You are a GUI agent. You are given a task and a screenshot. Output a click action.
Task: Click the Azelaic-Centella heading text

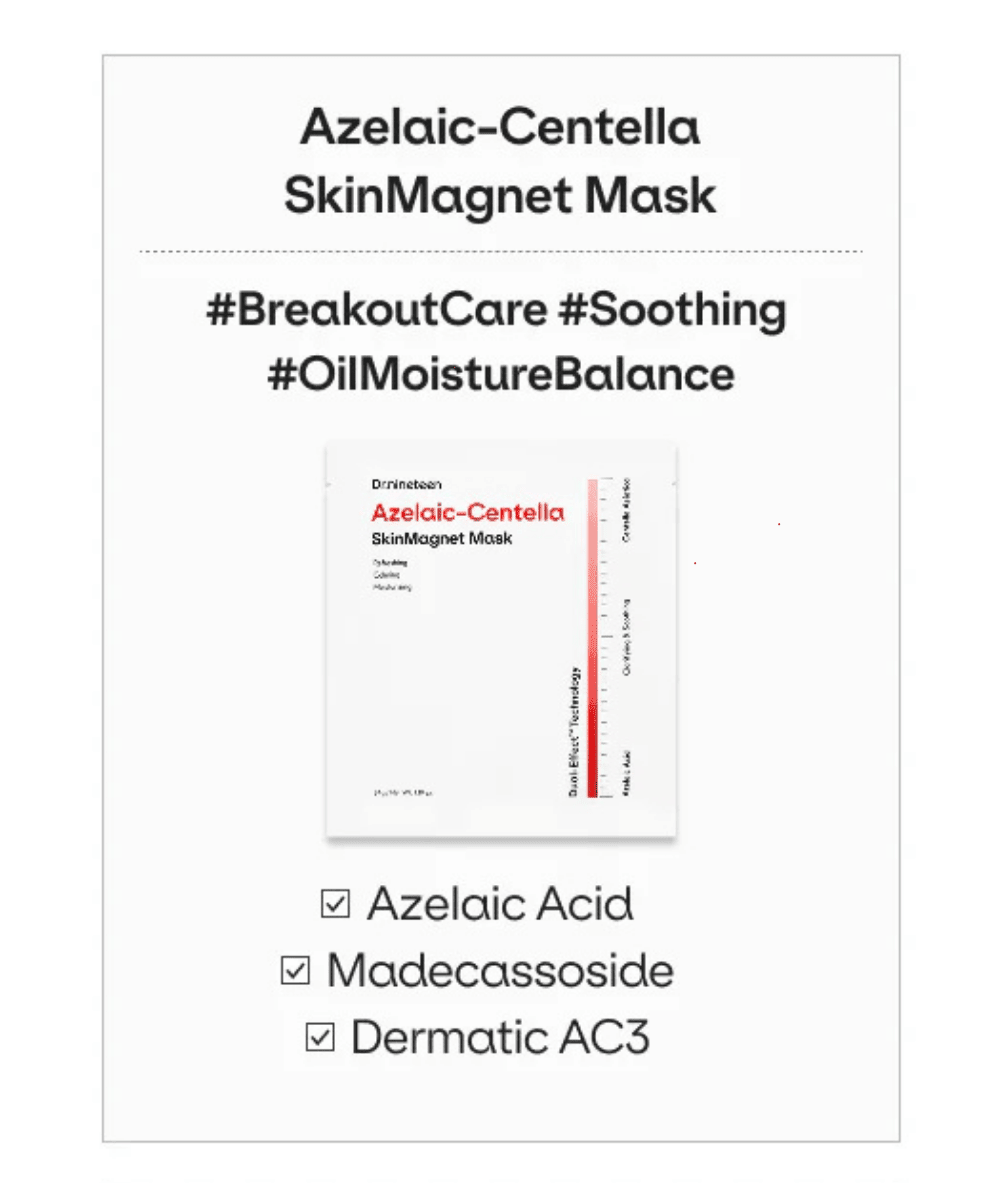[499, 130]
